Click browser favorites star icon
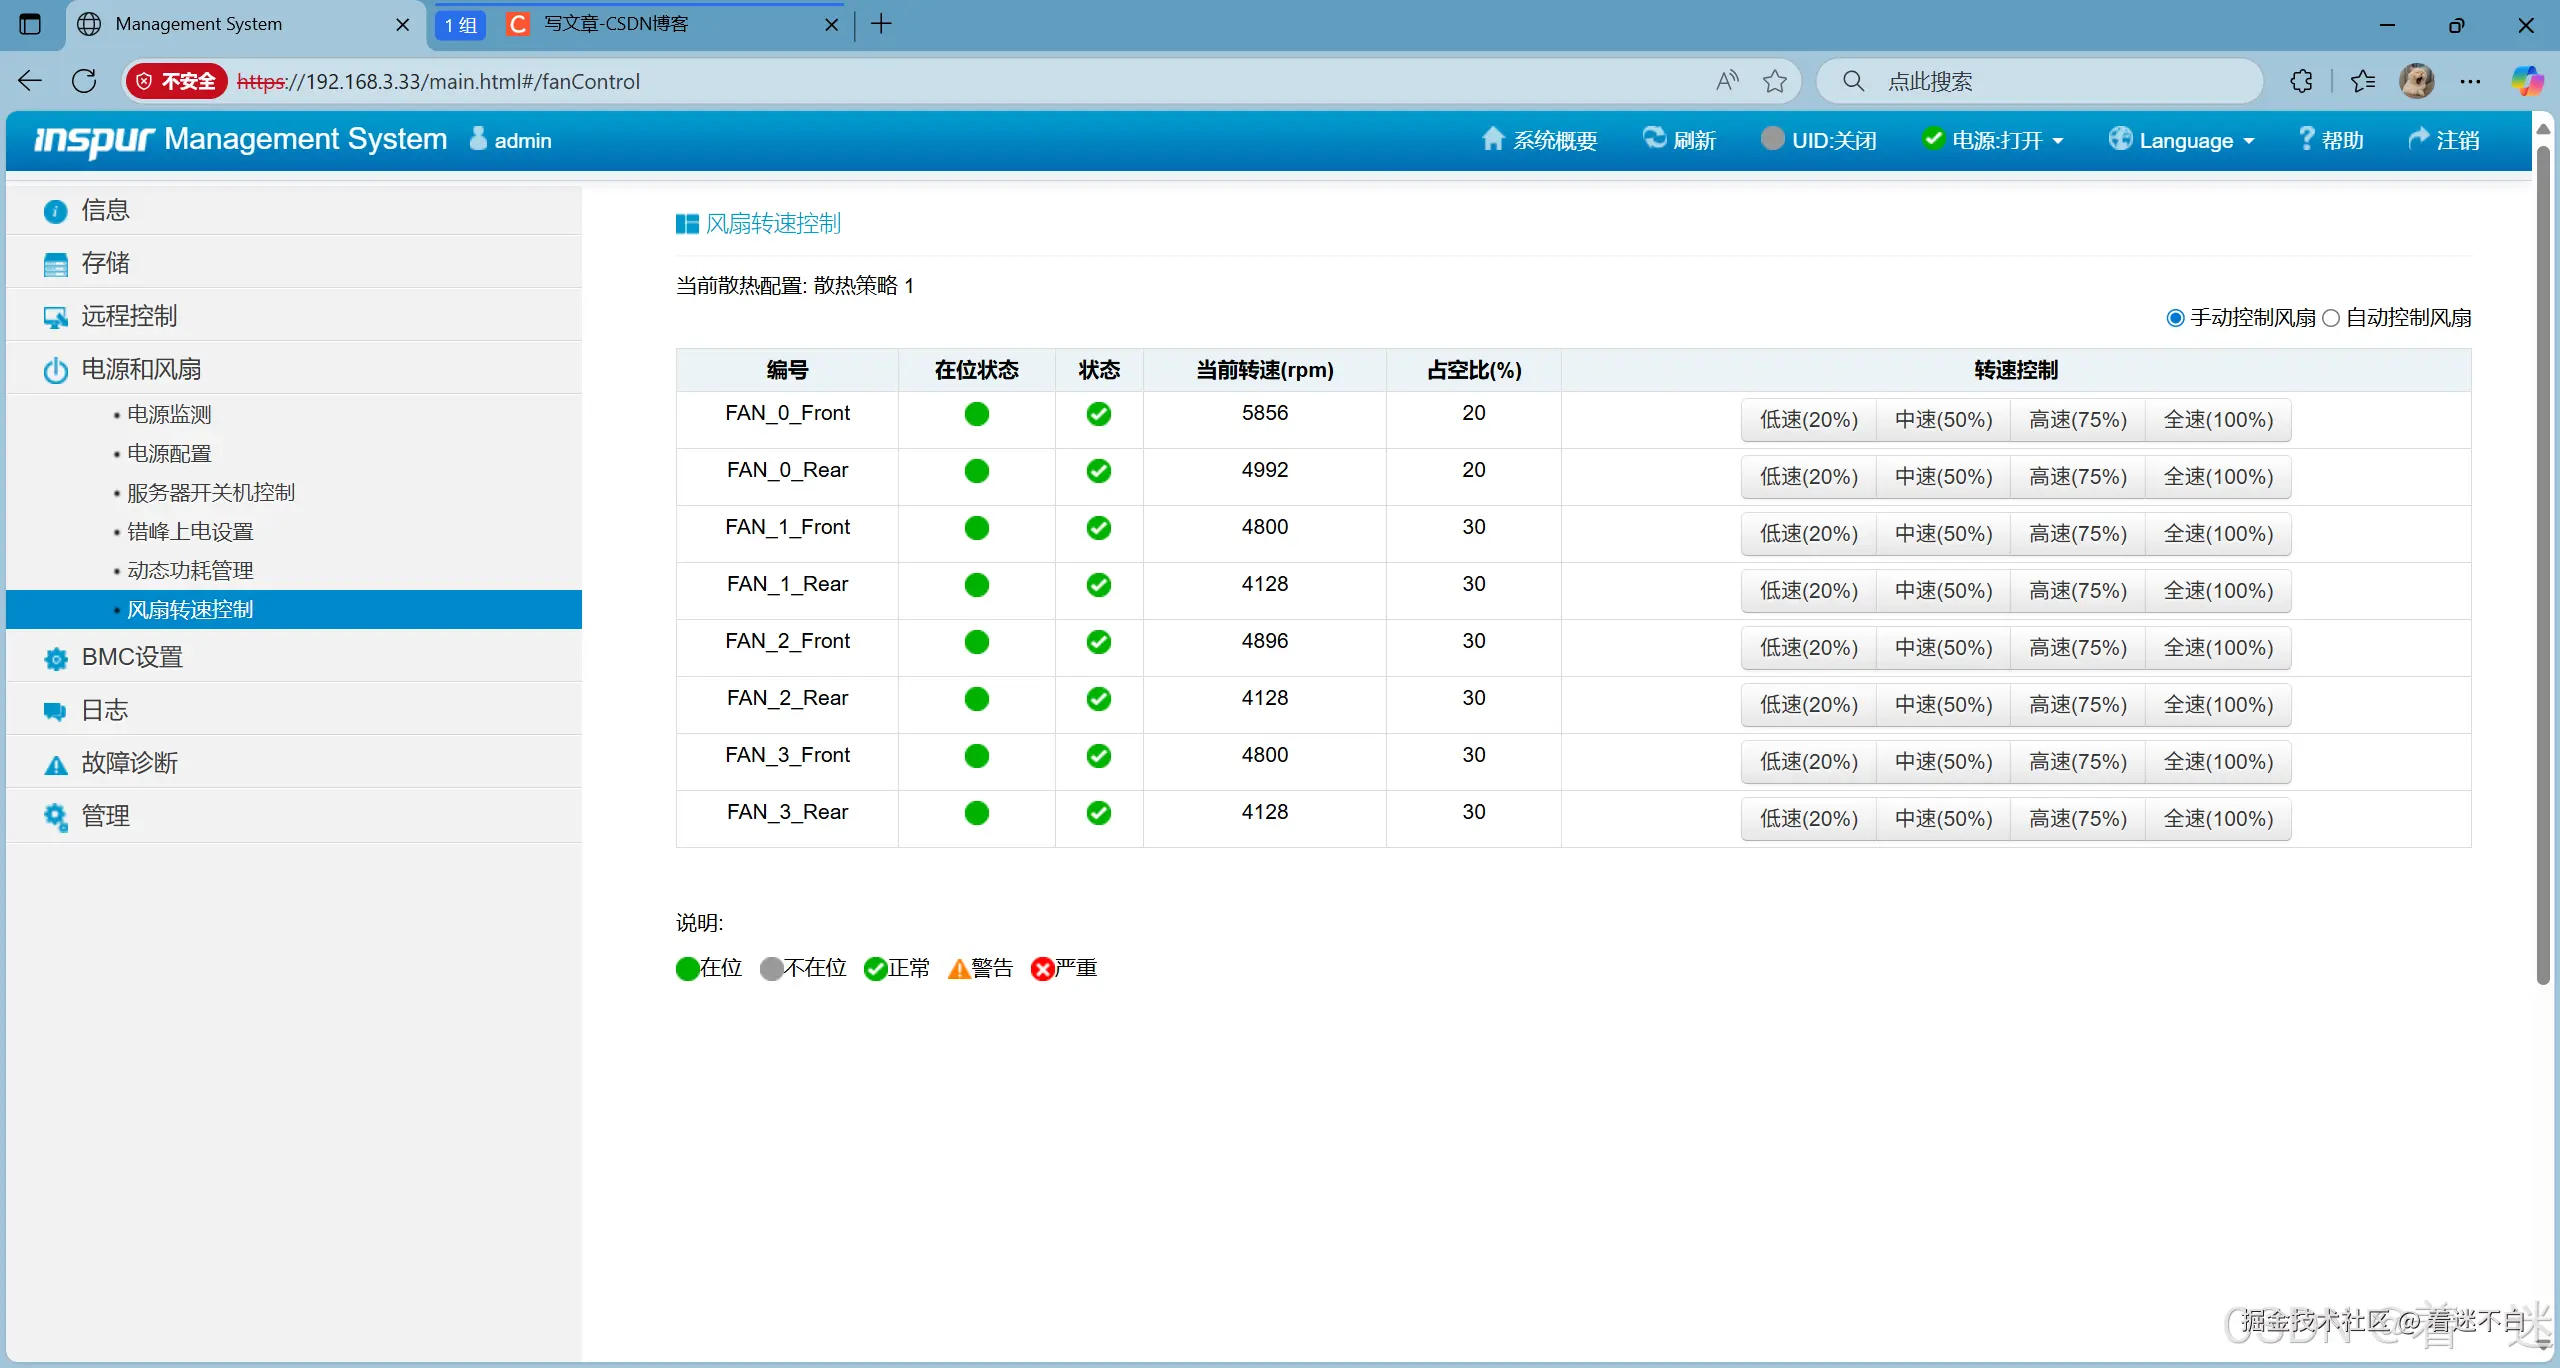Viewport: 2560px width, 1368px height. pos(1775,81)
